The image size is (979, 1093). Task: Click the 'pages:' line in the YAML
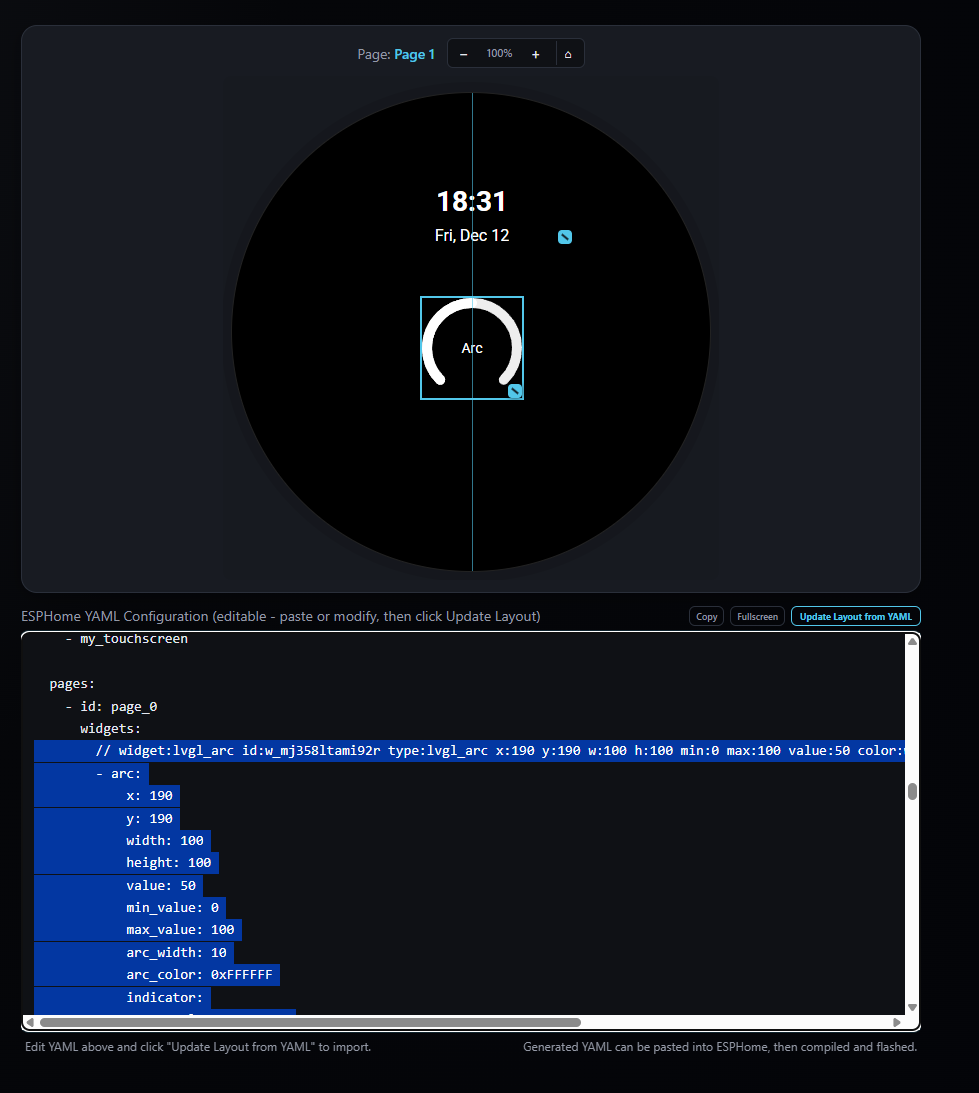coord(72,684)
